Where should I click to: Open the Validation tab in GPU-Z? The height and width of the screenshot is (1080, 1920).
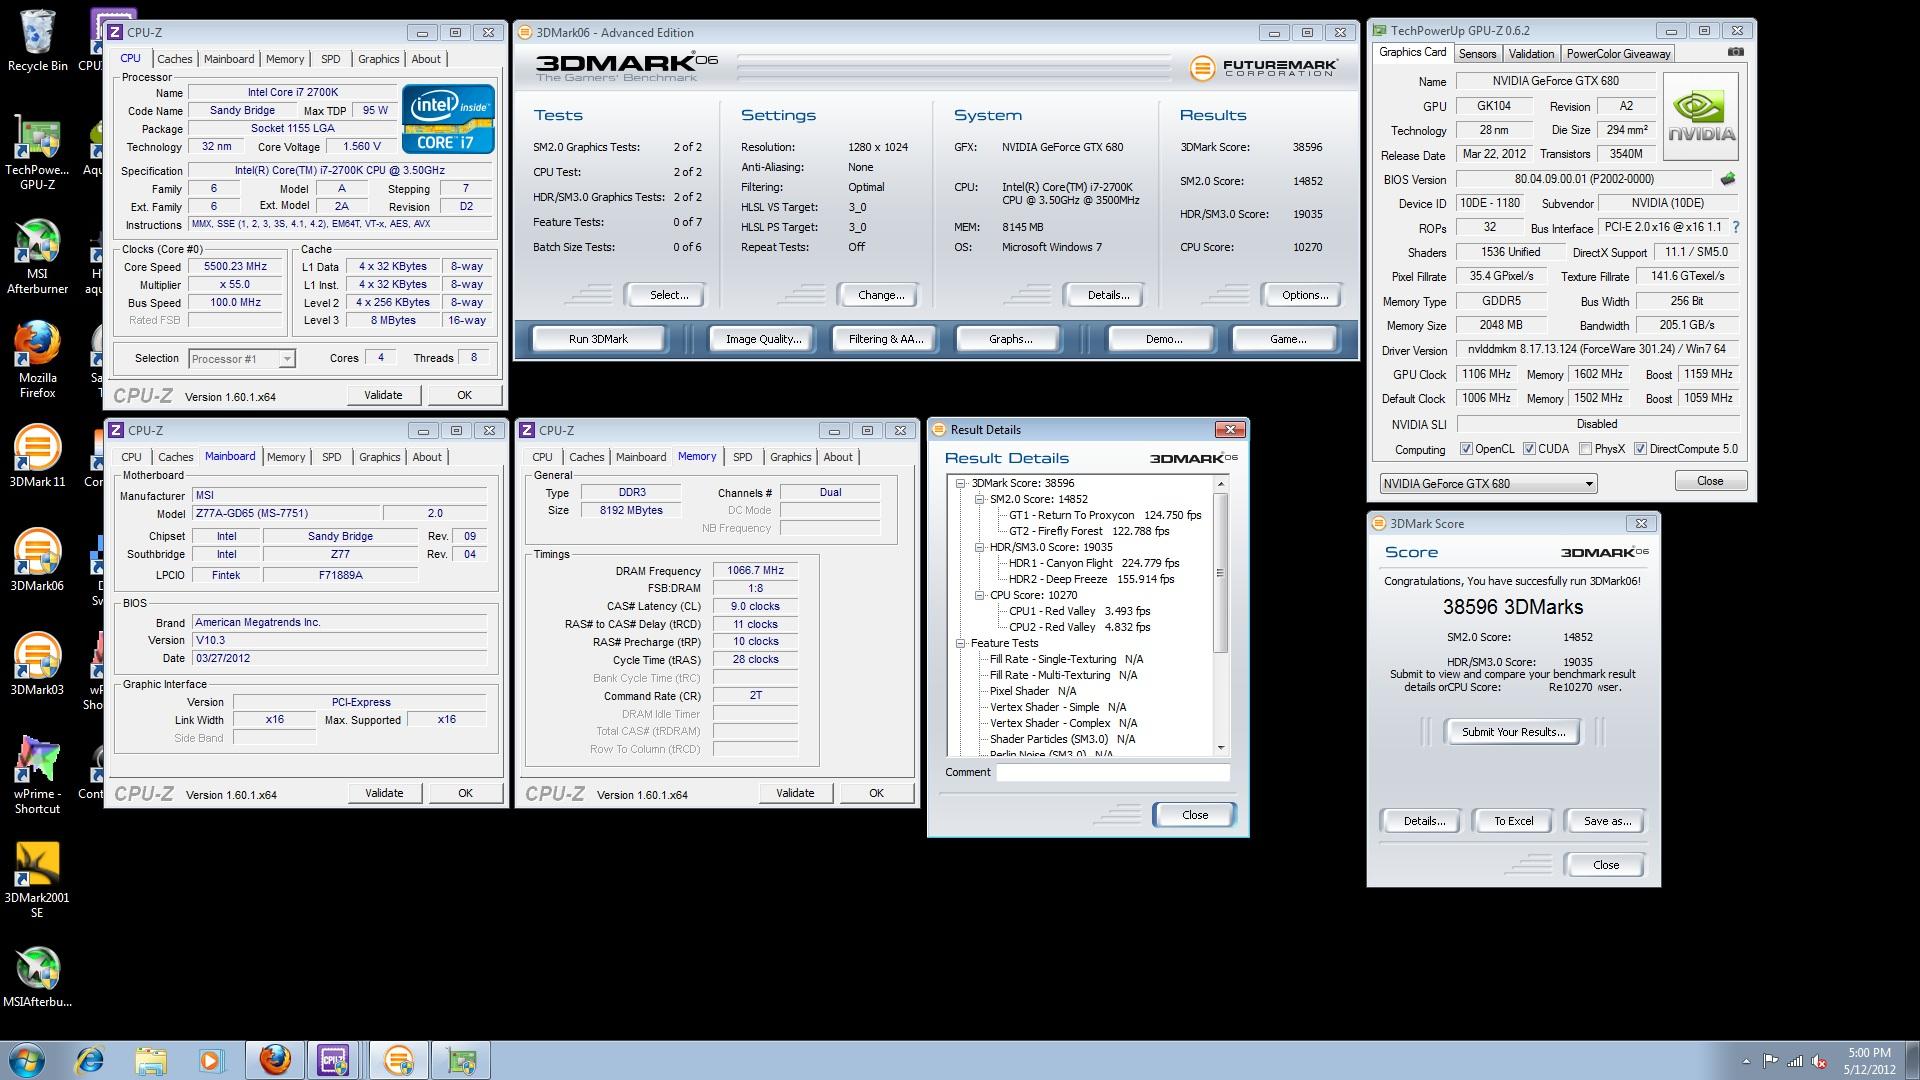[1531, 54]
